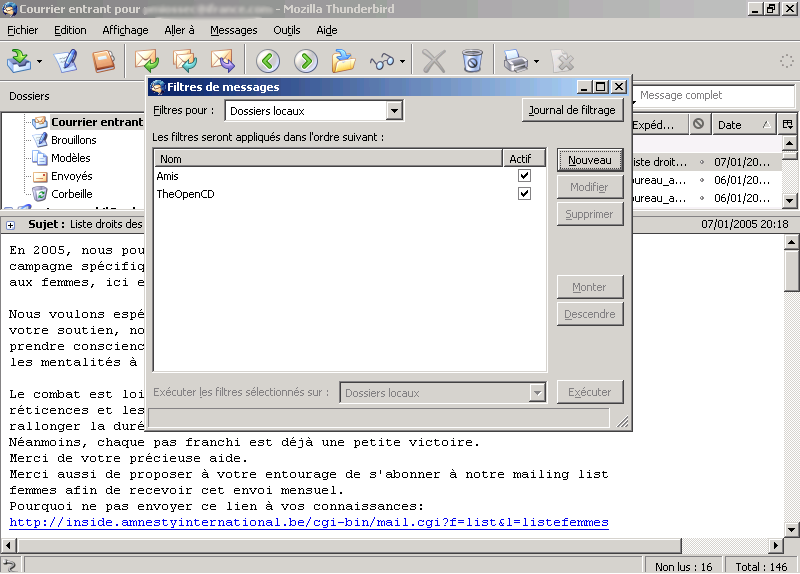The width and height of the screenshot is (800, 574).
Task: Select message dated 07/01/20...
Action: 707,163
